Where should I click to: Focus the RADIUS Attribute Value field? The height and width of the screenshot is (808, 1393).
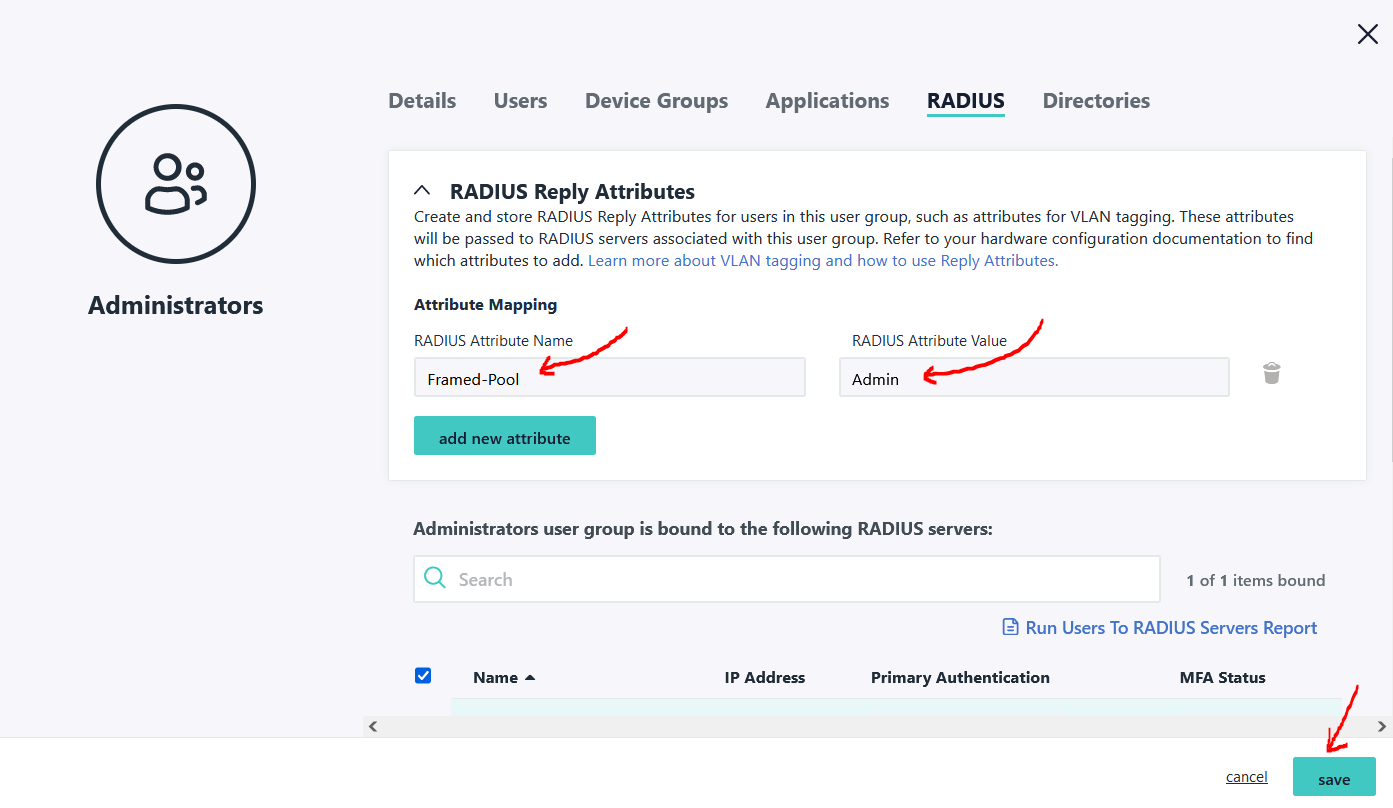[1034, 377]
